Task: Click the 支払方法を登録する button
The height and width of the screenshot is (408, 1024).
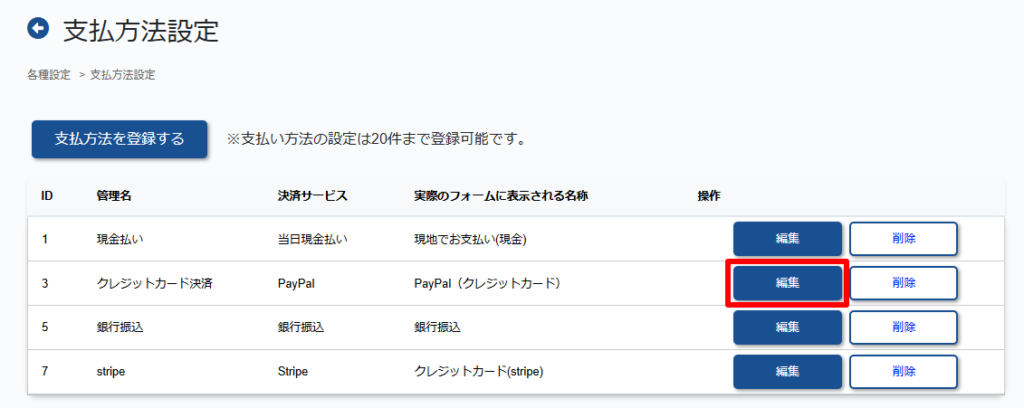Action: point(120,139)
